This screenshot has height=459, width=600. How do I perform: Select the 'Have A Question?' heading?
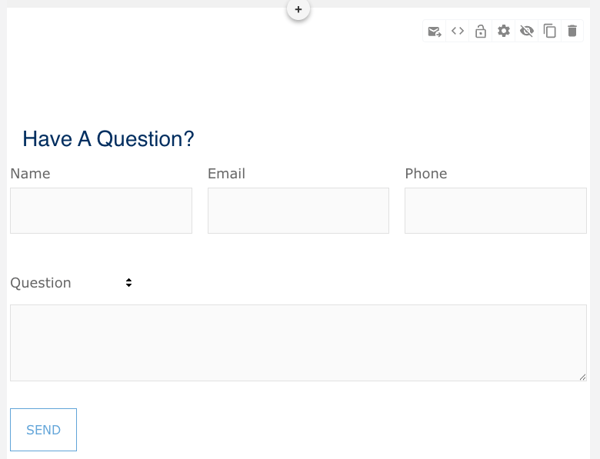108,139
